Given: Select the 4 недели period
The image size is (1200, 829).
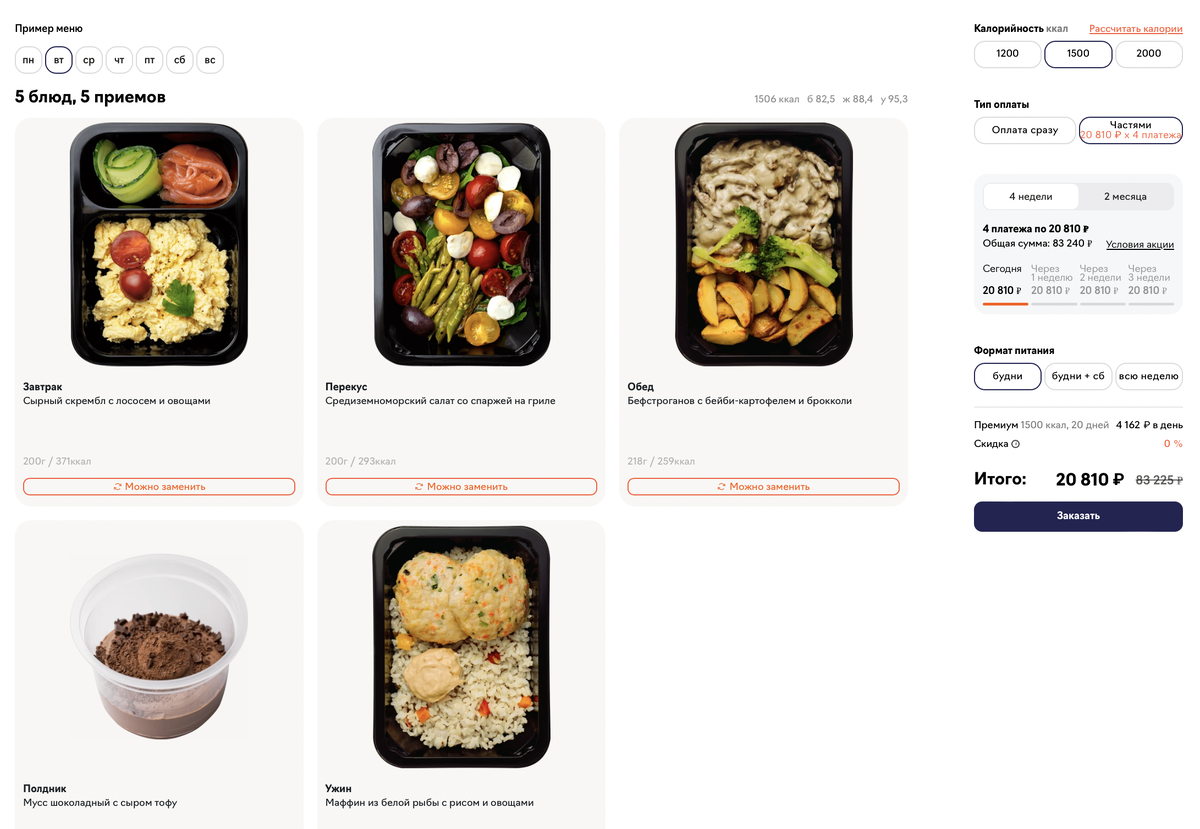Looking at the screenshot, I should coord(1031,197).
